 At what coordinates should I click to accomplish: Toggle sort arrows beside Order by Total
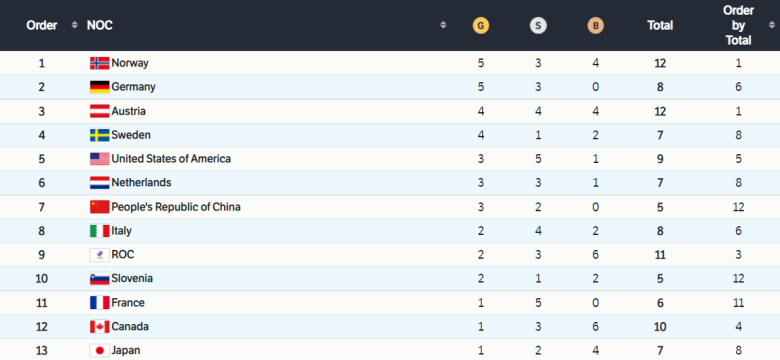click(770, 25)
